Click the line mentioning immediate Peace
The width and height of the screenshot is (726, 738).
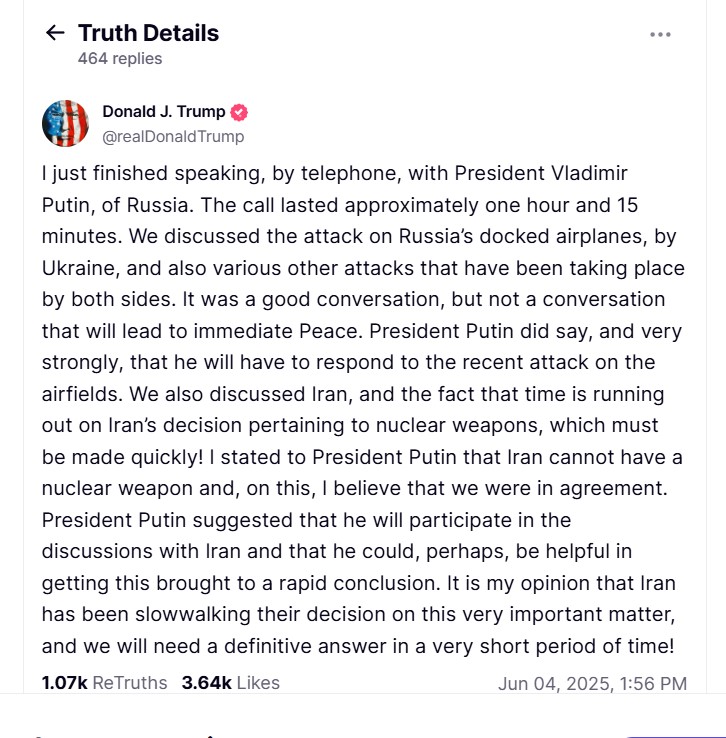coord(362,331)
